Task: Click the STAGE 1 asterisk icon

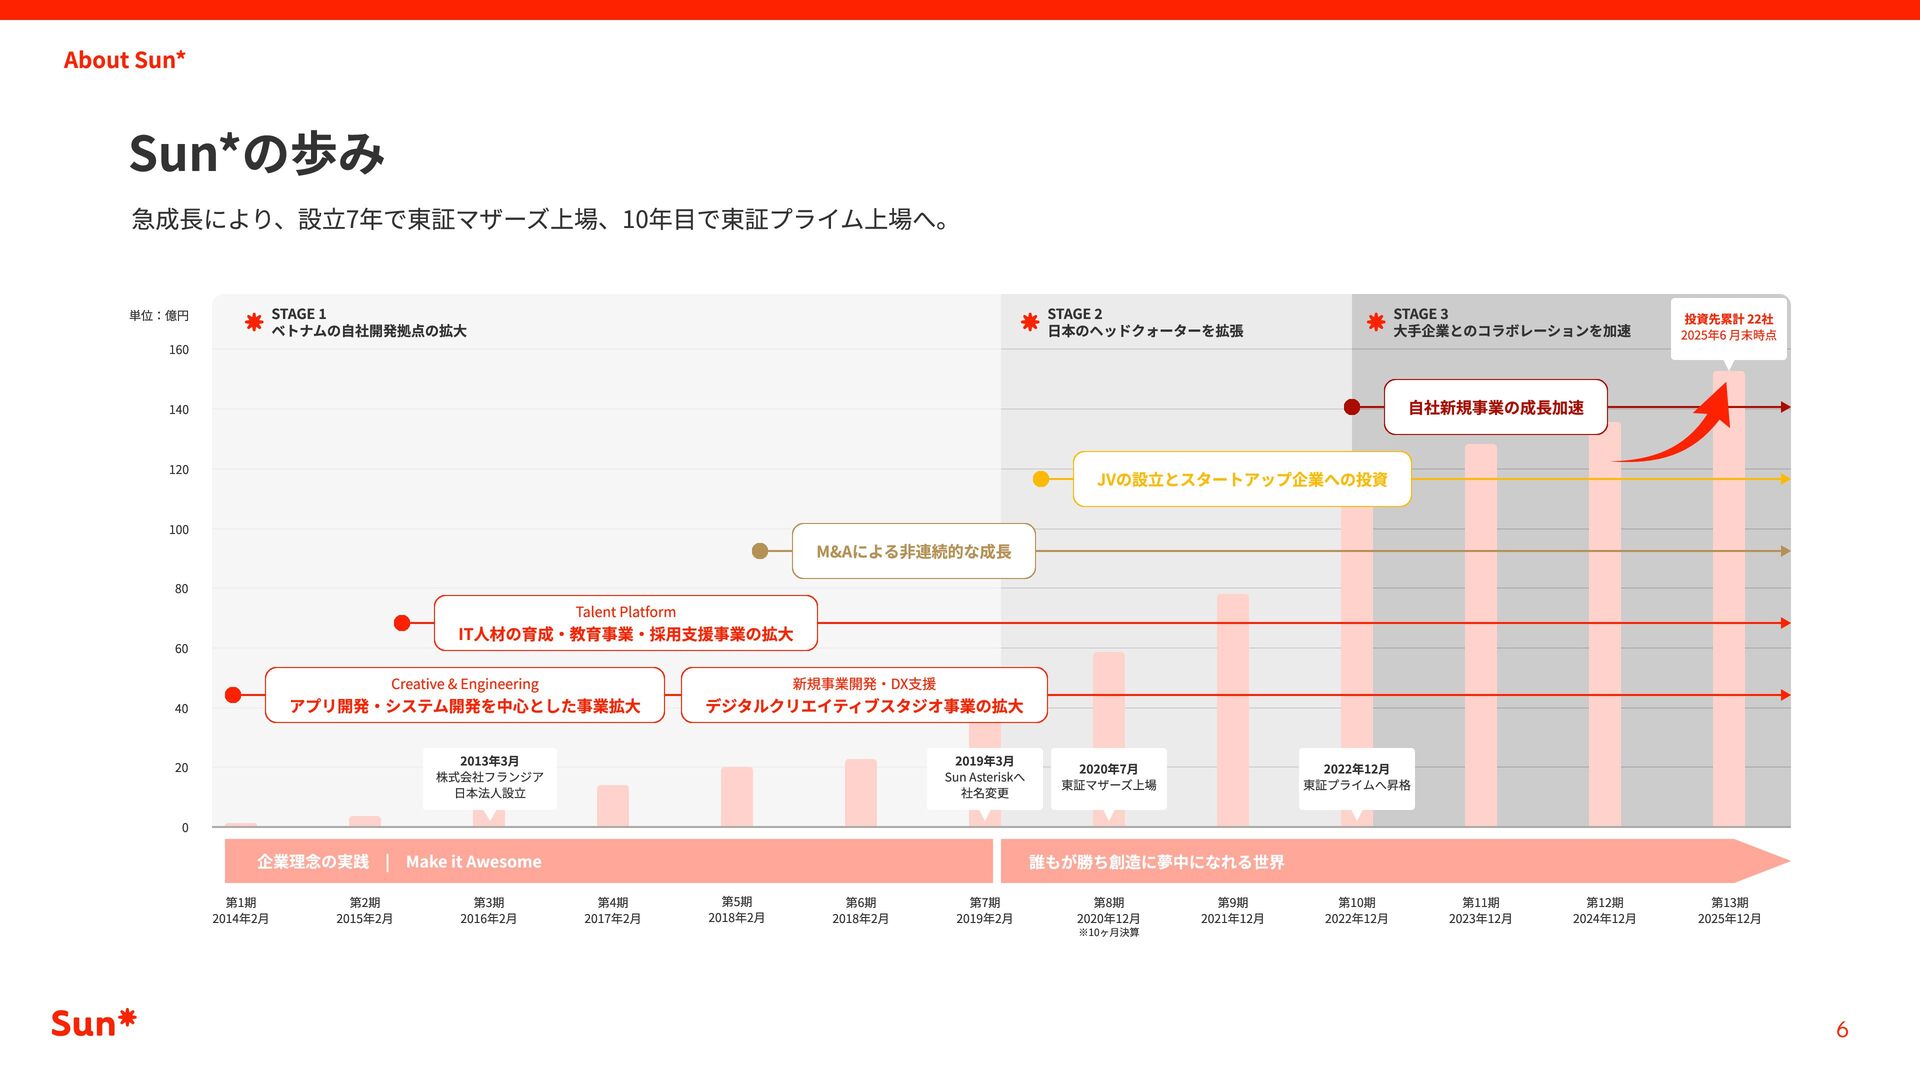Action: (254, 322)
